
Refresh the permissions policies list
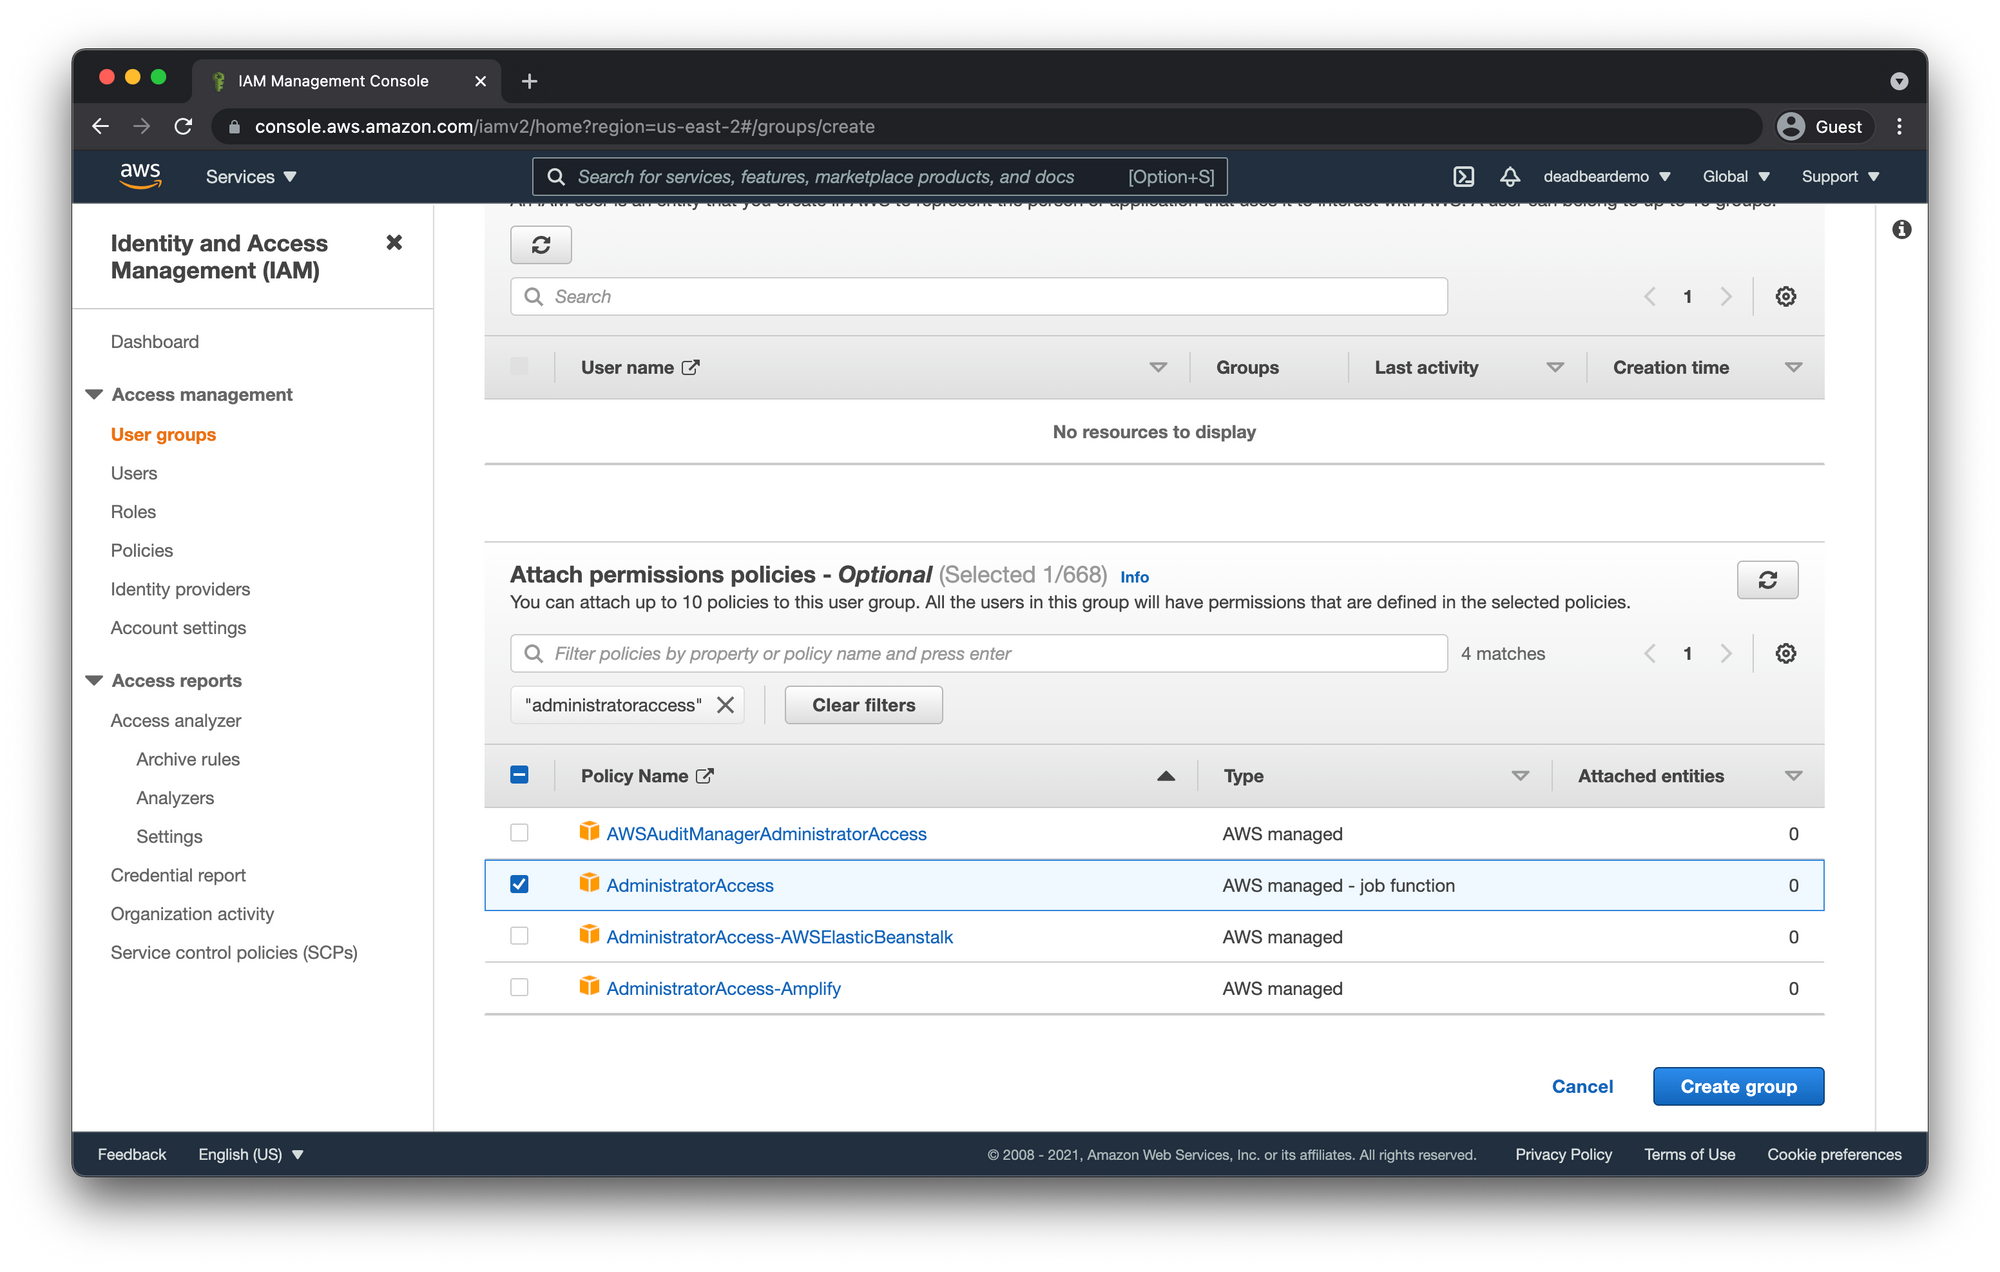click(x=1767, y=580)
